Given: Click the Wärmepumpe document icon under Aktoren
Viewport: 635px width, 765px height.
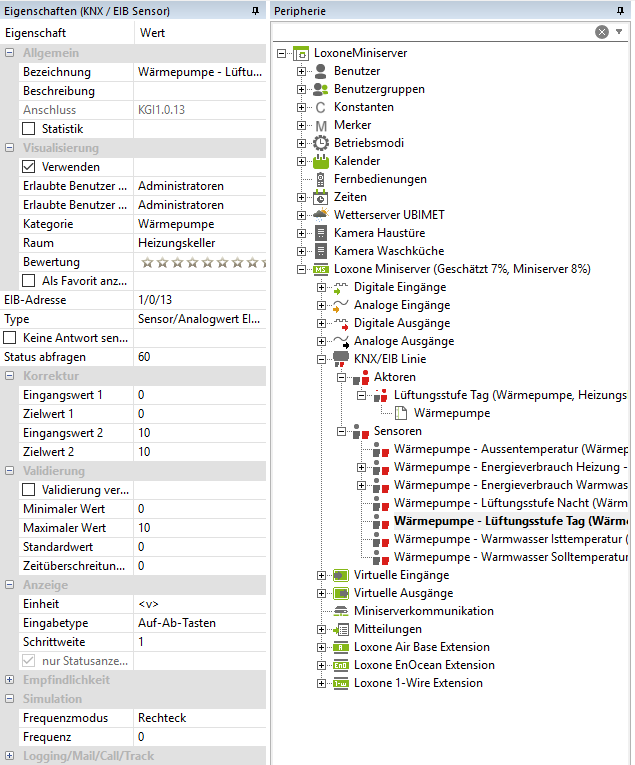Looking at the screenshot, I should coord(401,413).
